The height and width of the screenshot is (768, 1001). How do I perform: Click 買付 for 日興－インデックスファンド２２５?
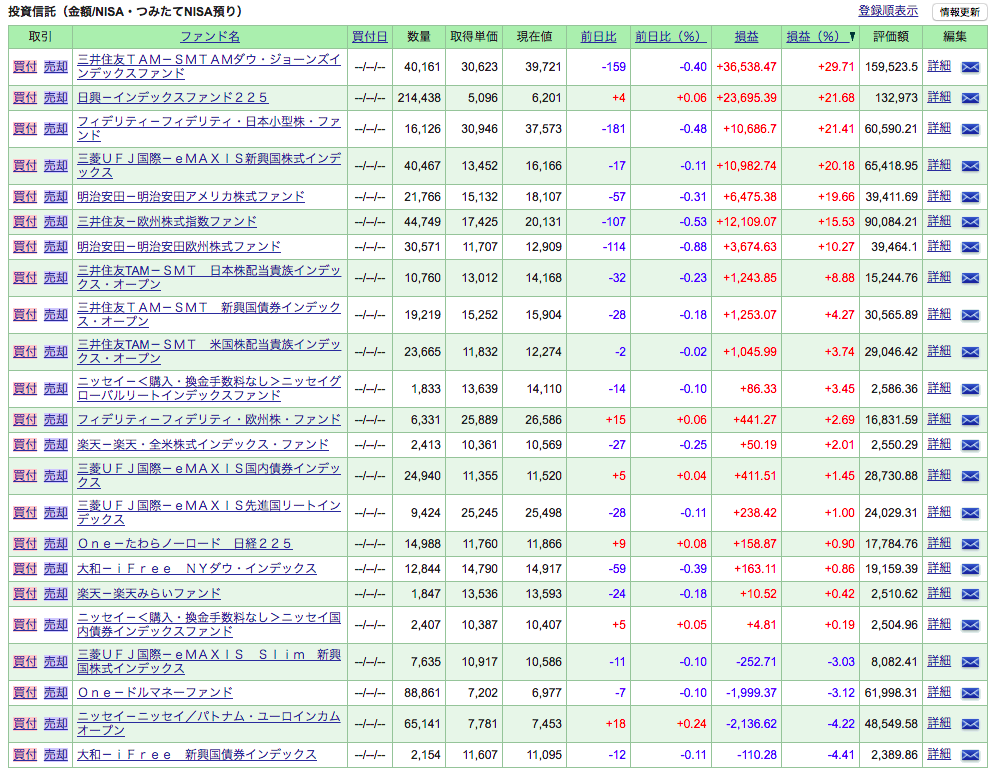pos(25,98)
